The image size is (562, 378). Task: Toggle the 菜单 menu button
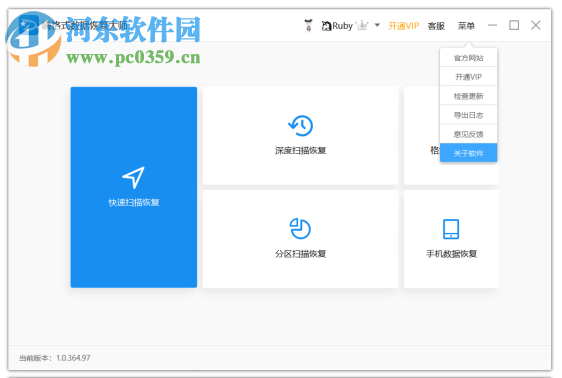pyautogui.click(x=466, y=26)
